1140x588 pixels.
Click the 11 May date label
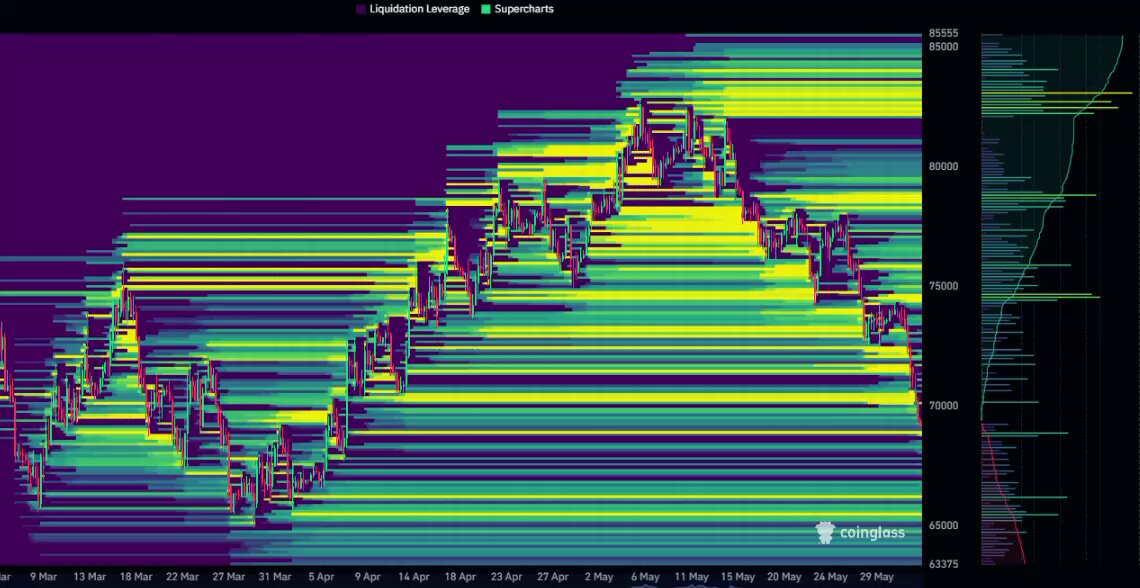(x=691, y=577)
